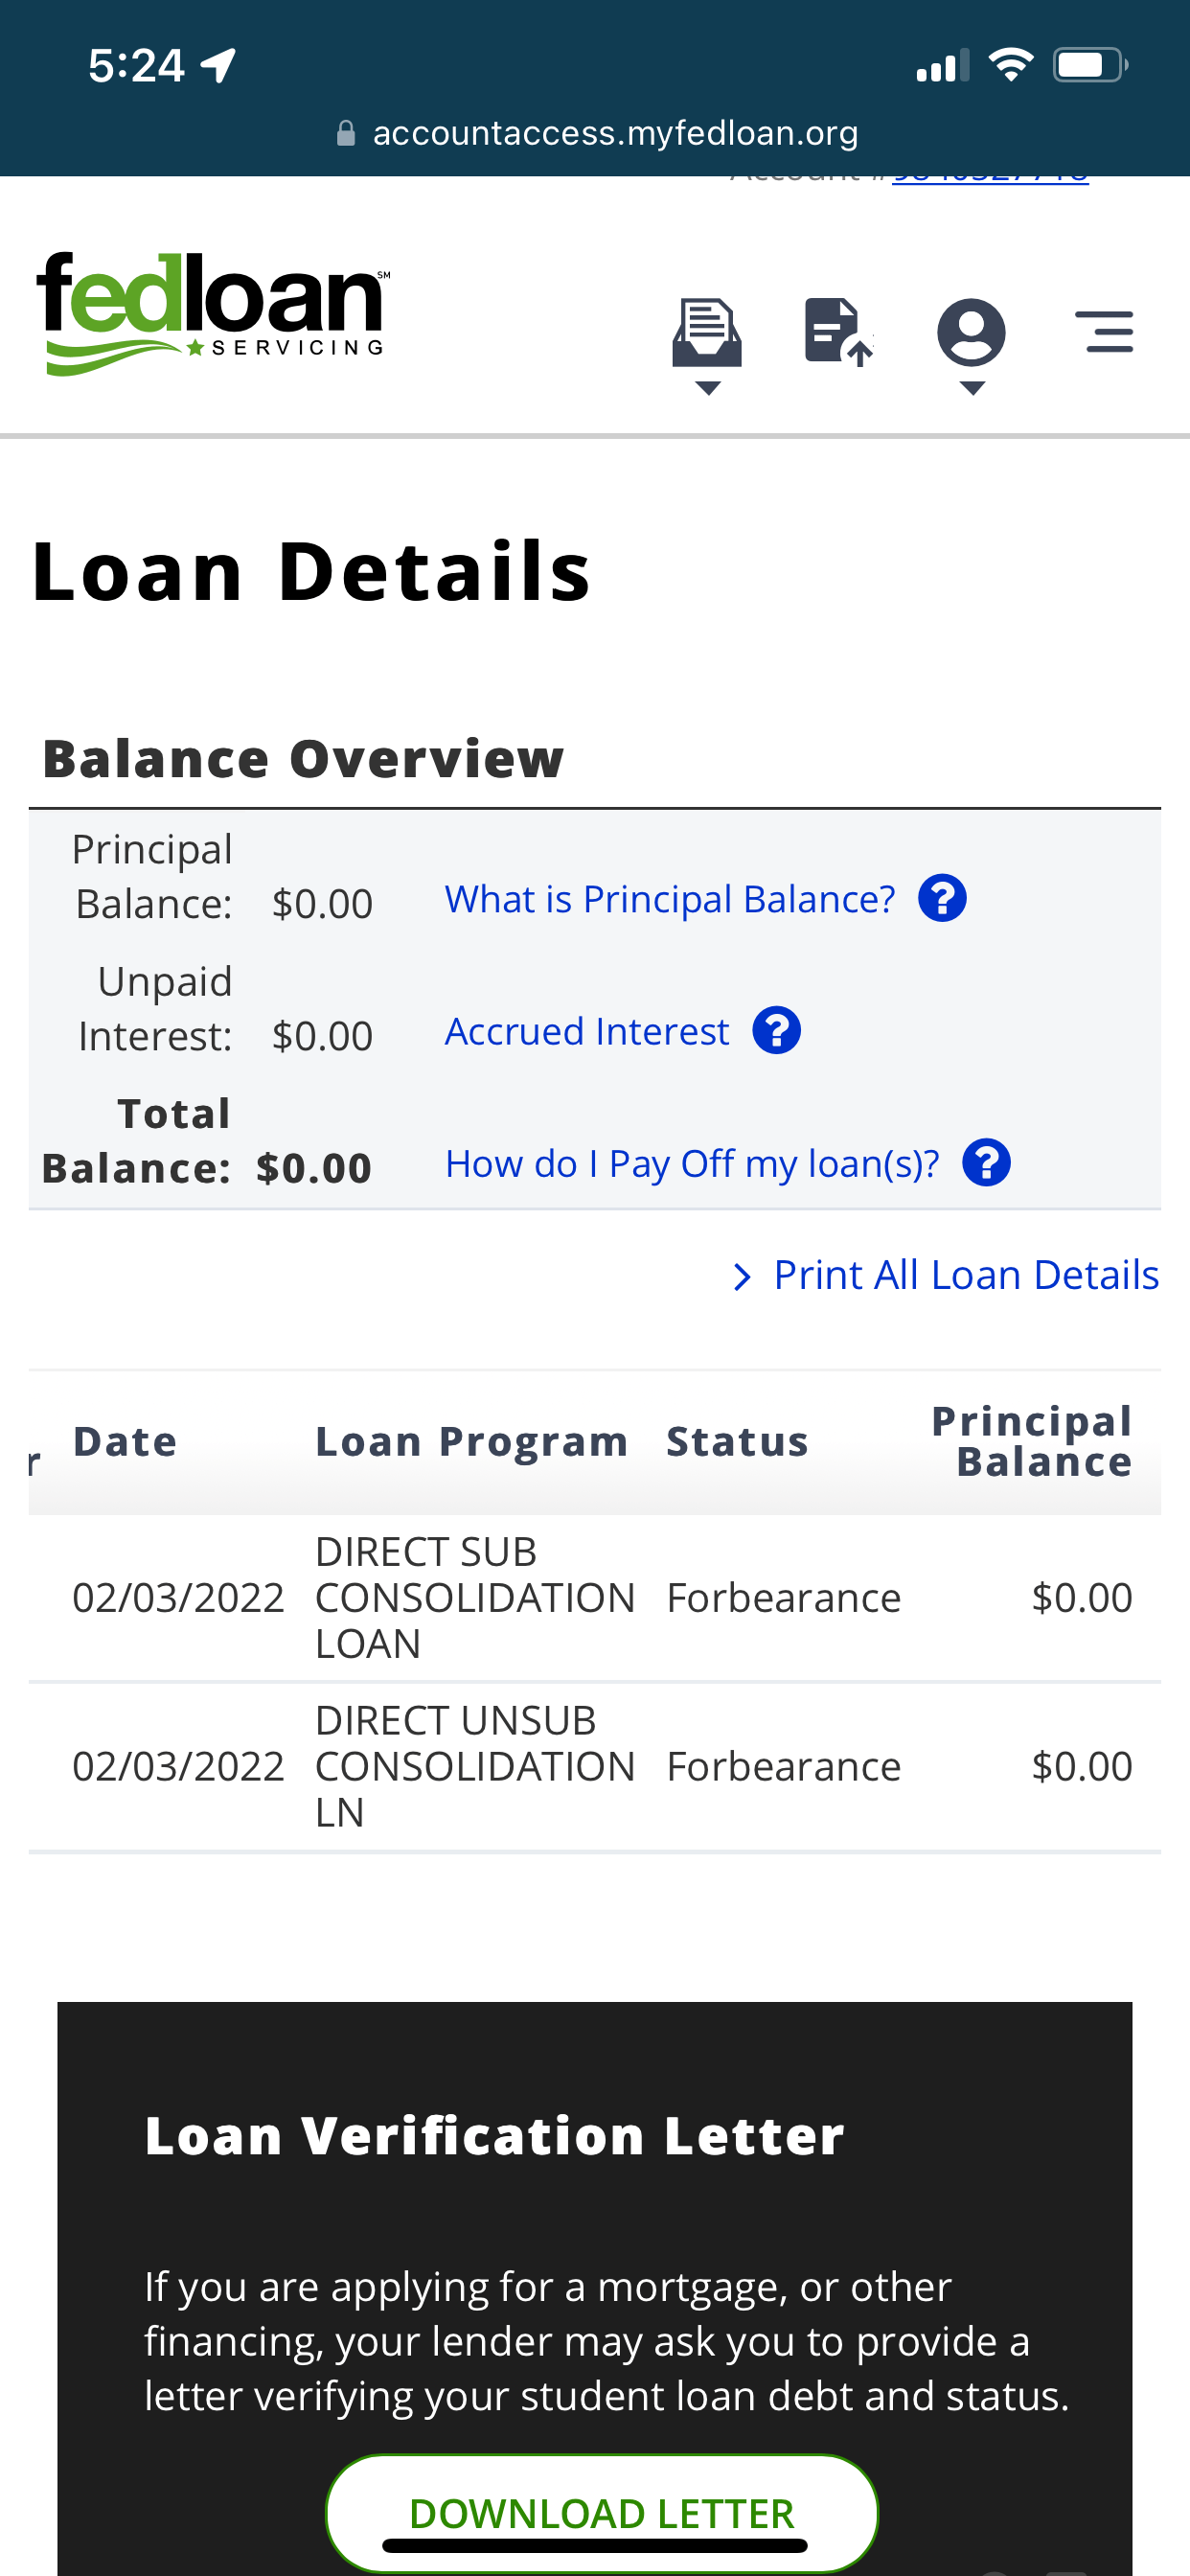The width and height of the screenshot is (1190, 2576).
Task: Expand dropdown arrow under inbox icon
Action: coord(707,388)
